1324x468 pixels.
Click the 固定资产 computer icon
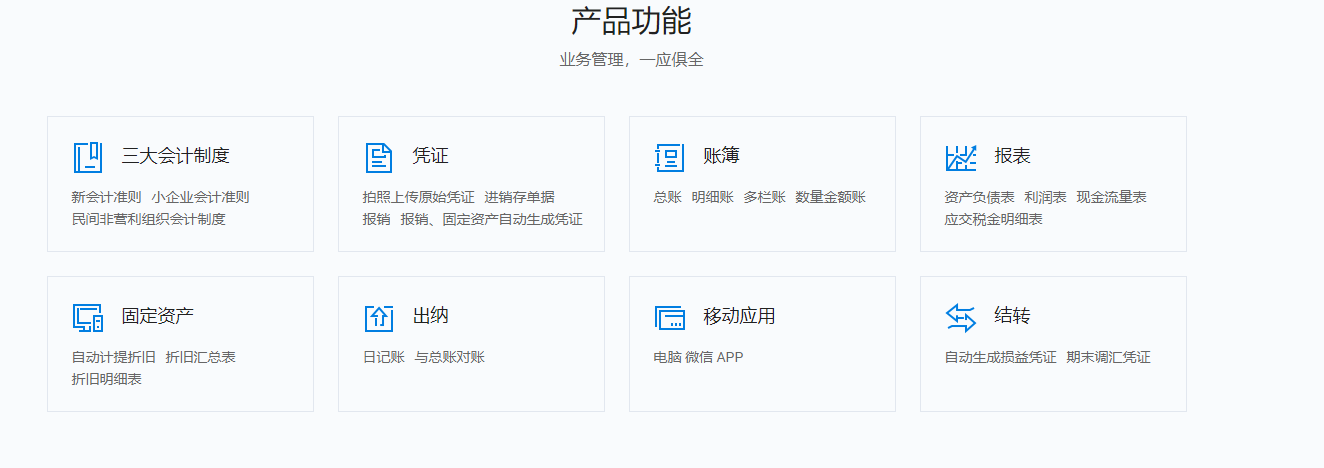pos(88,317)
